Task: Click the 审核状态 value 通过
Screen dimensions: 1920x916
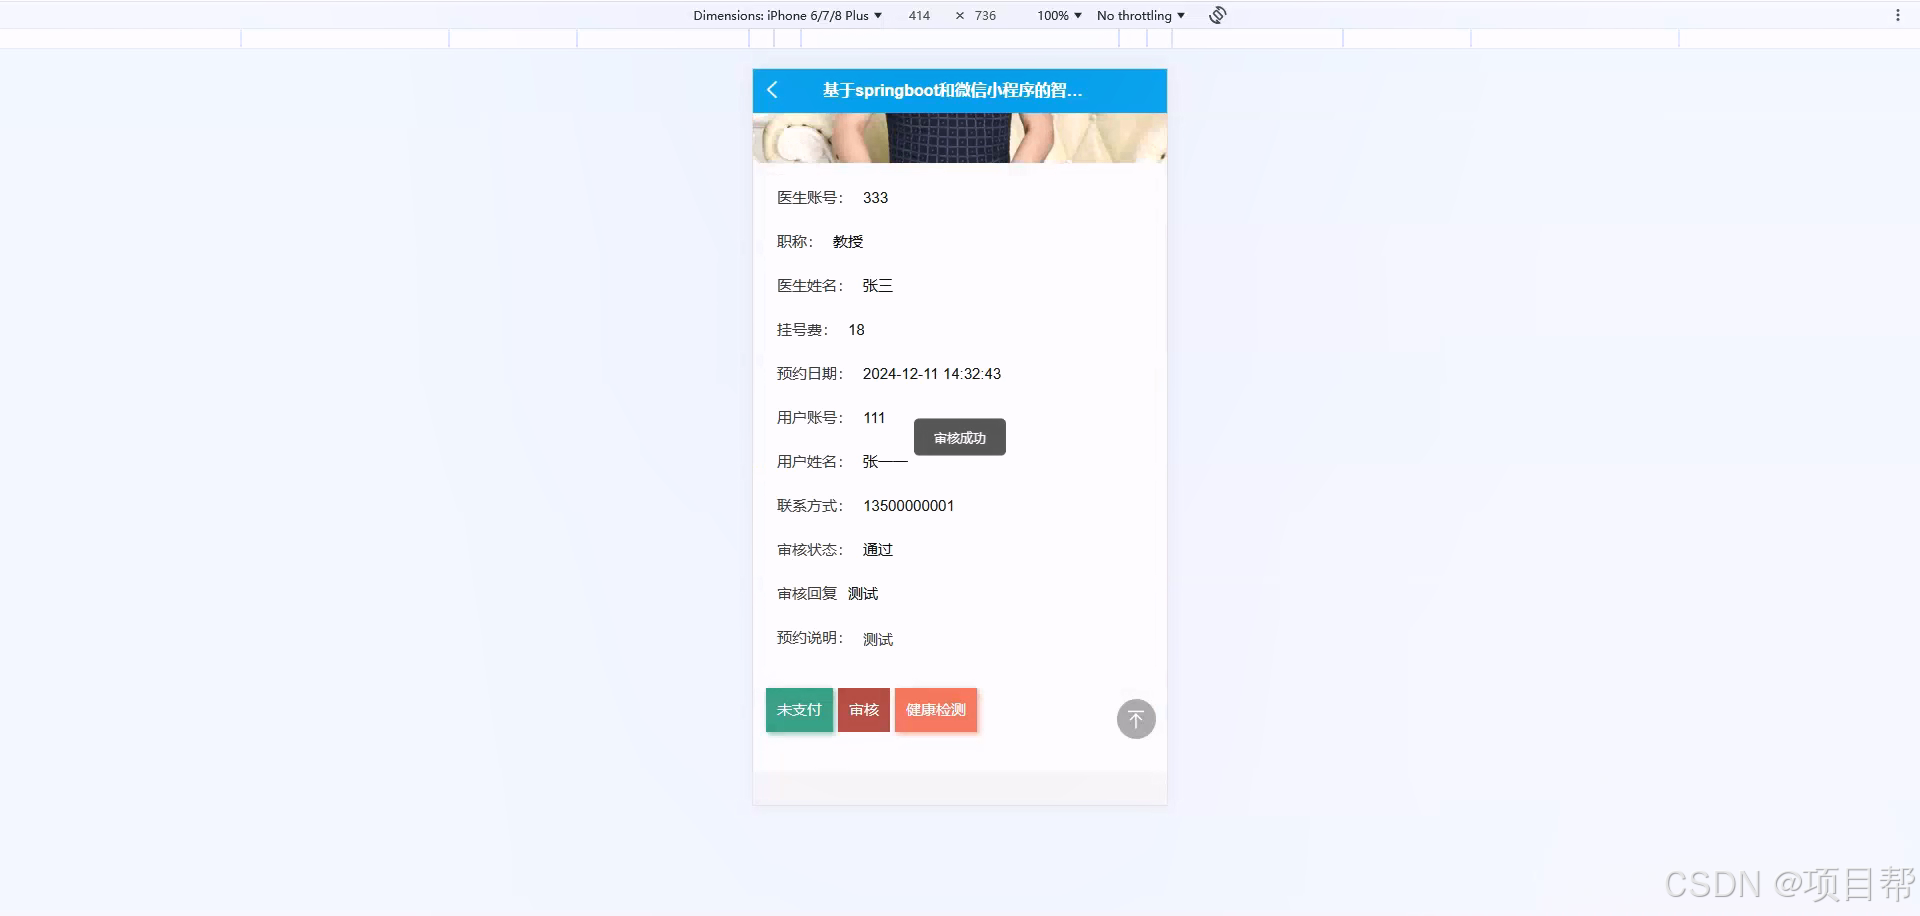Action: pos(876,549)
